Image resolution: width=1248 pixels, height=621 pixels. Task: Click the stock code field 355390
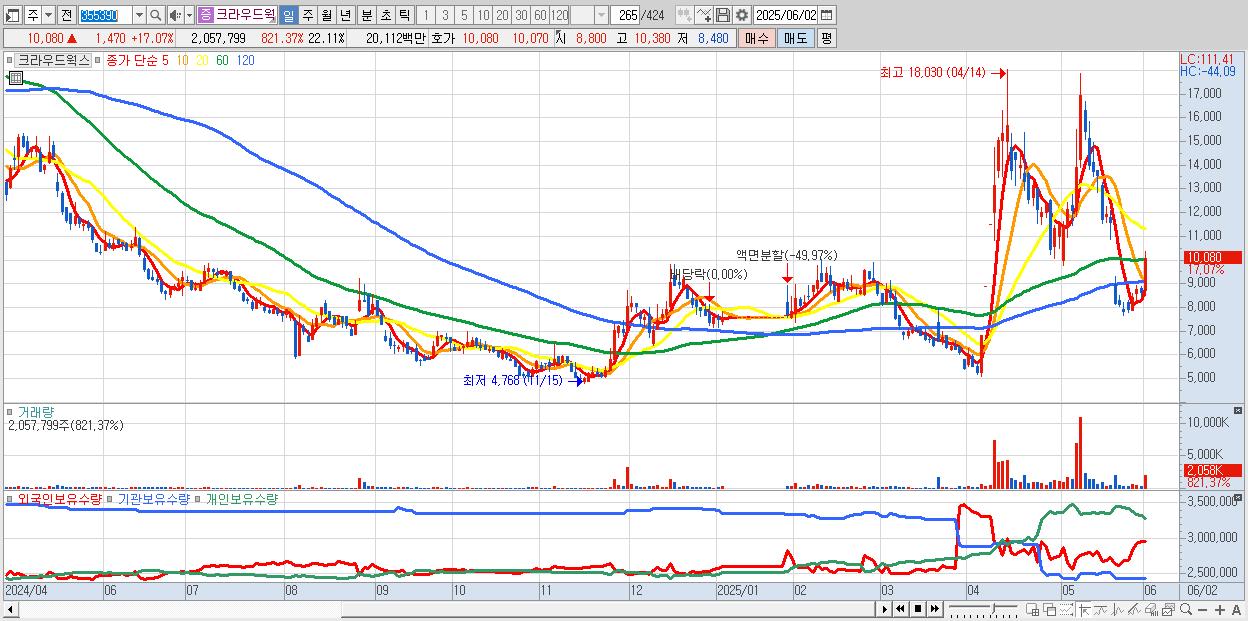coord(105,15)
